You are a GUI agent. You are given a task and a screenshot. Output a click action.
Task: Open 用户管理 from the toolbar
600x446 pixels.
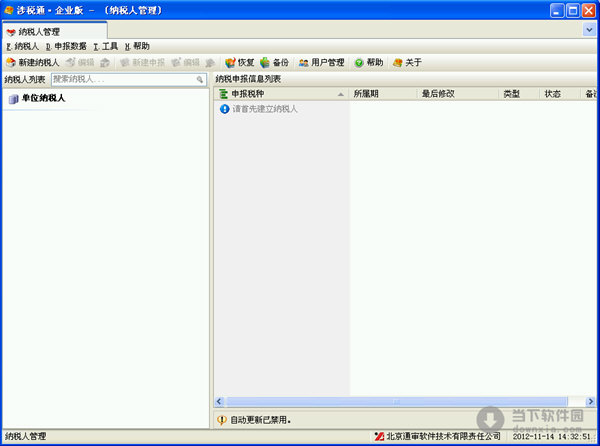pos(321,62)
